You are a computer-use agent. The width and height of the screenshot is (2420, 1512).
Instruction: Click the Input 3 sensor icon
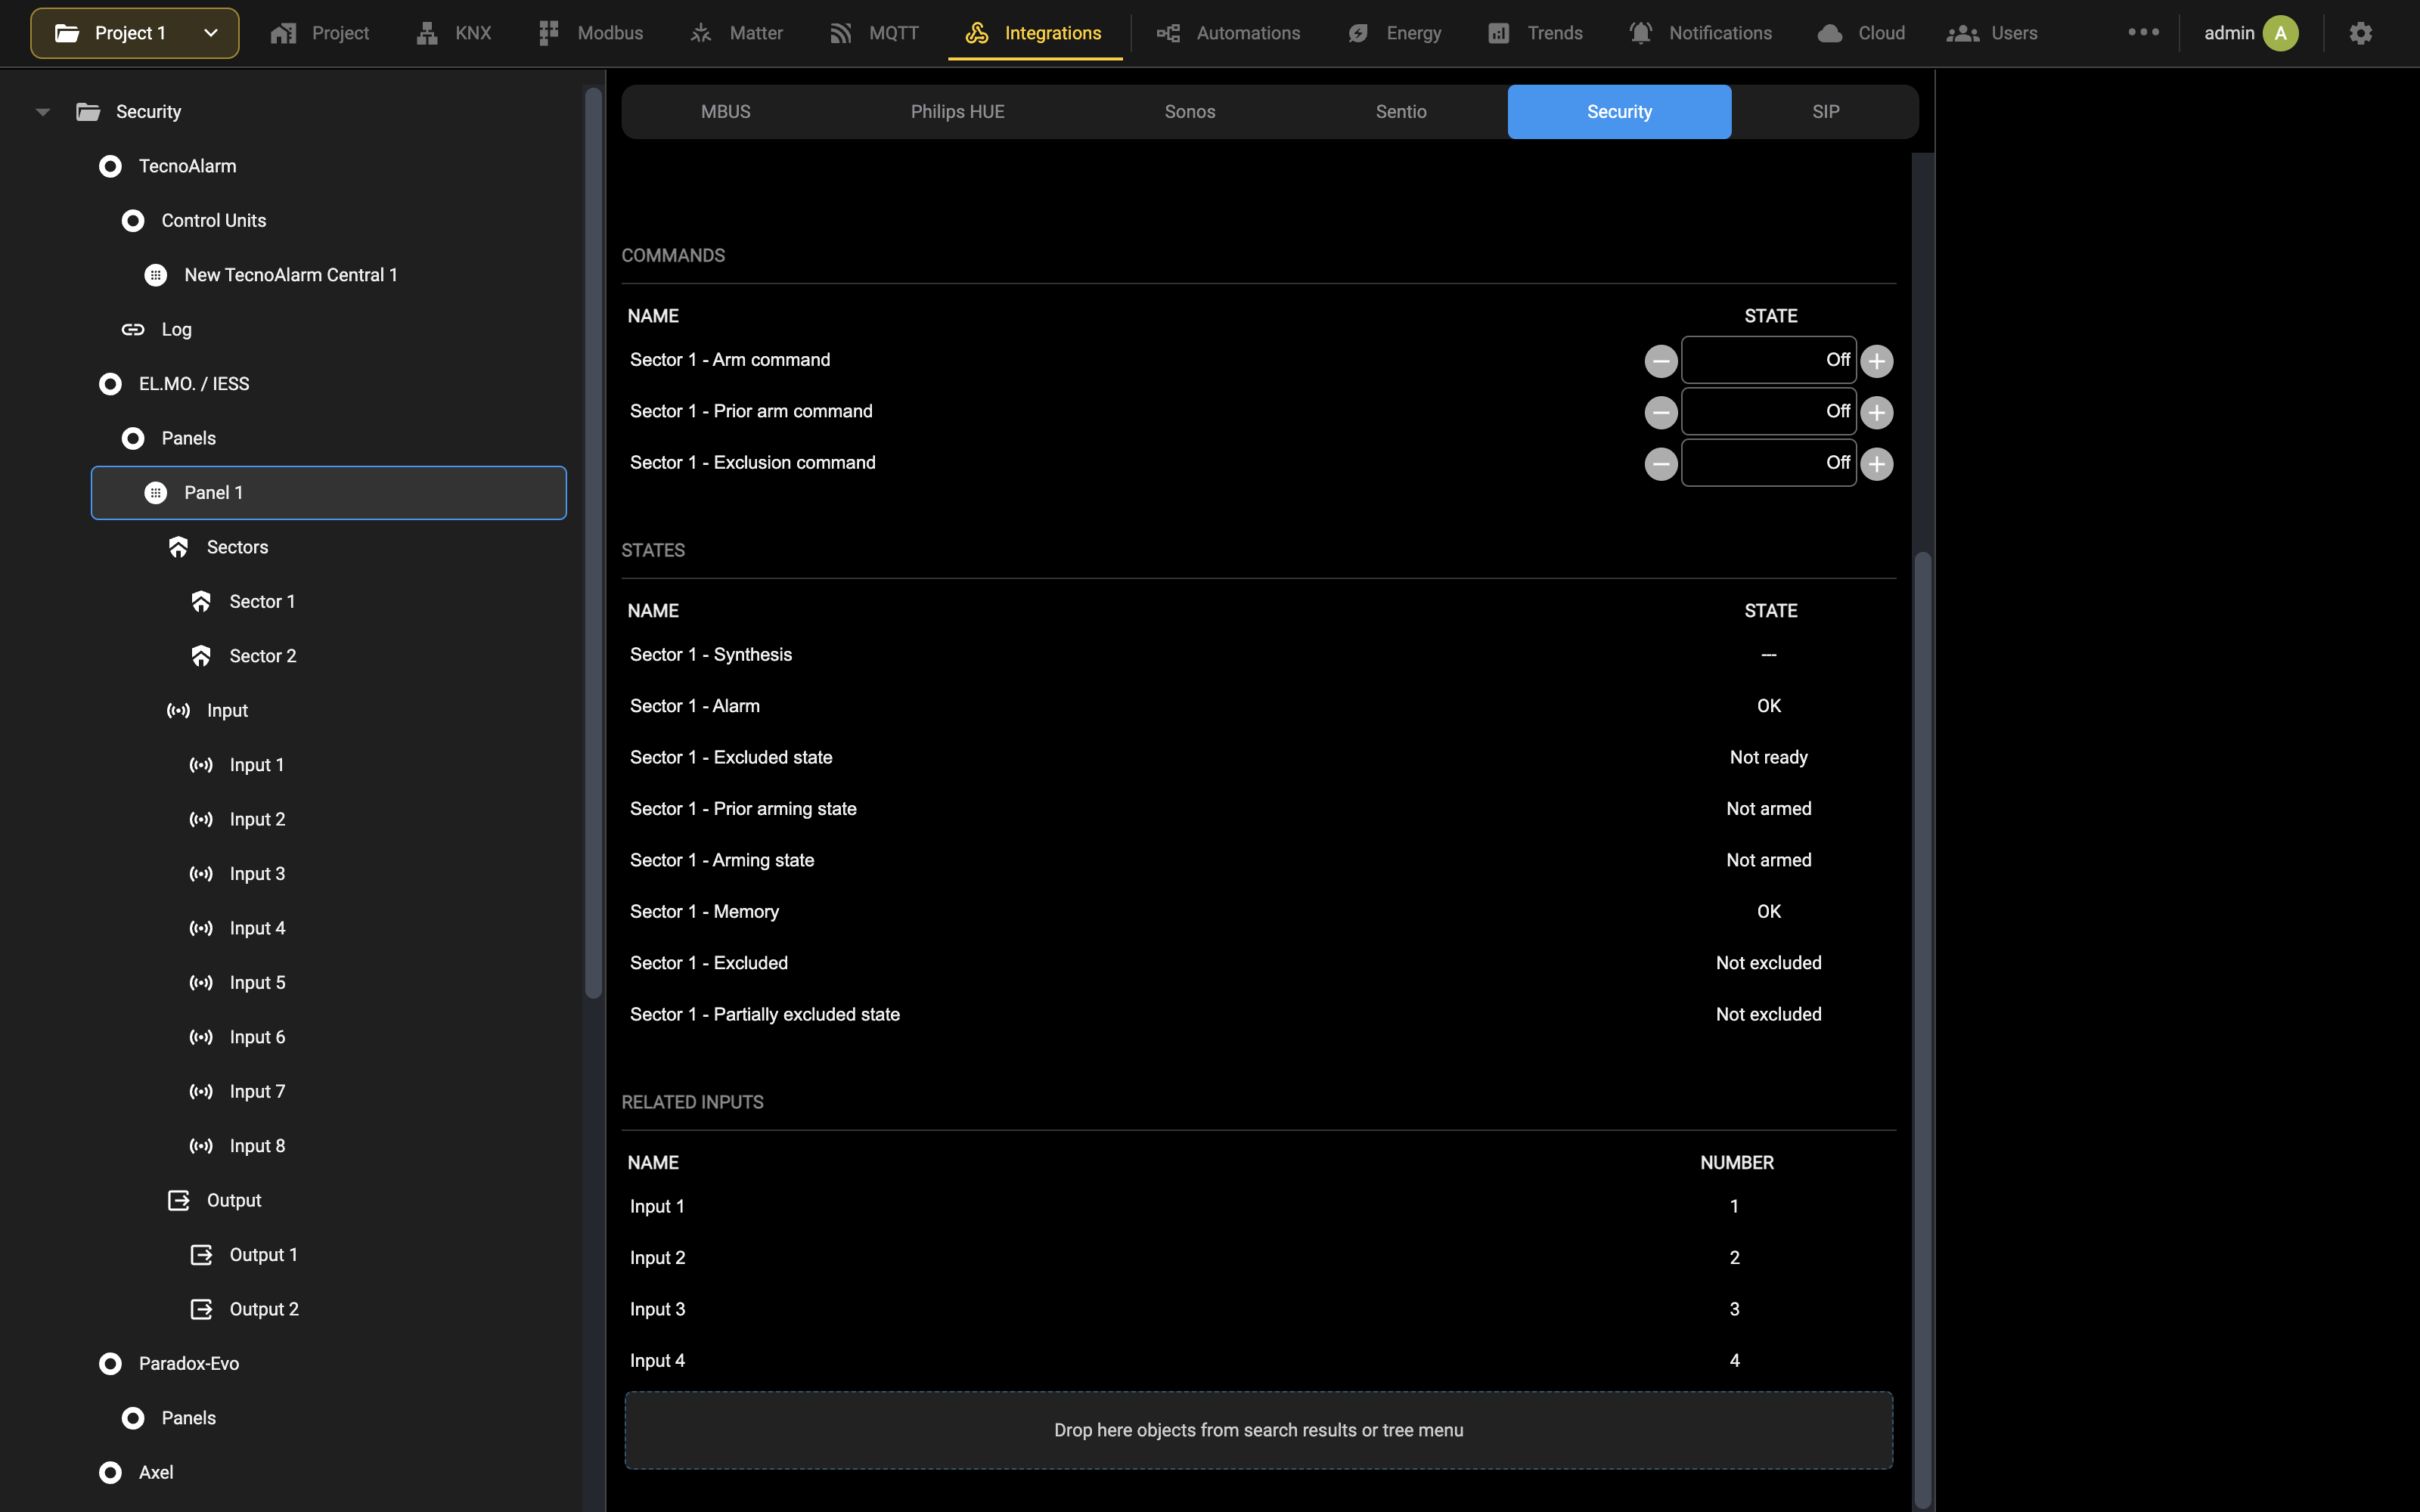(x=201, y=874)
